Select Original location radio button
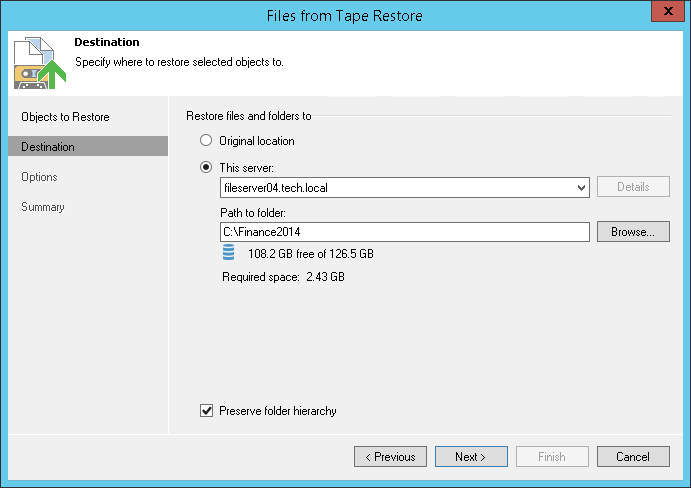 [207, 141]
